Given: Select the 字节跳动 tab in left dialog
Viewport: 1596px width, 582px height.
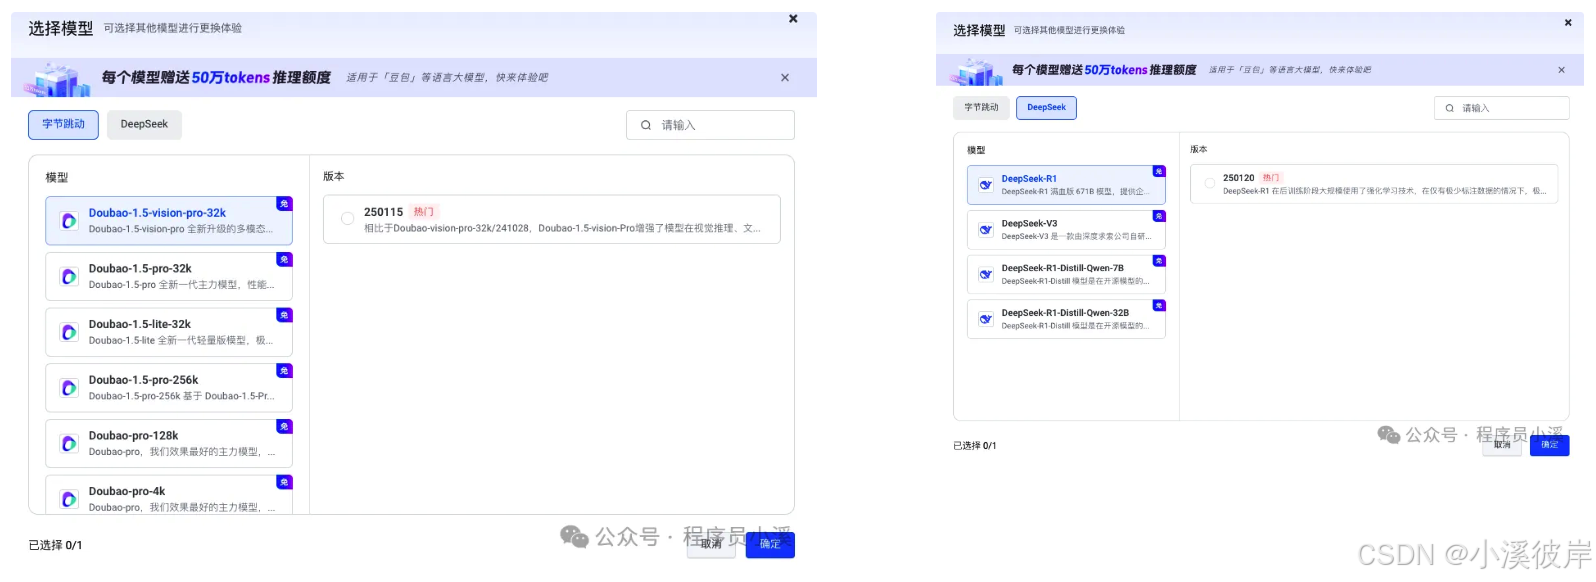Looking at the screenshot, I should (x=63, y=125).
